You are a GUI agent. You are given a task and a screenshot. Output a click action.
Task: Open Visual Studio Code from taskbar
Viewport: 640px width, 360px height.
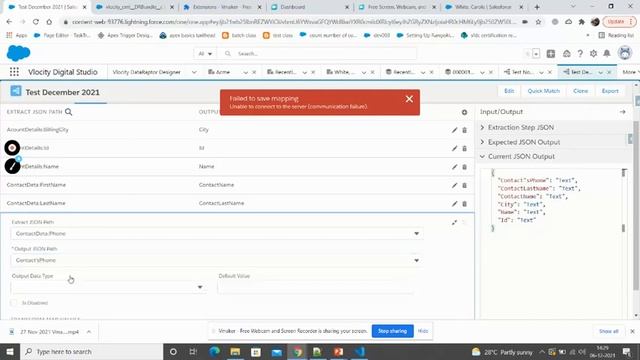pos(360,351)
